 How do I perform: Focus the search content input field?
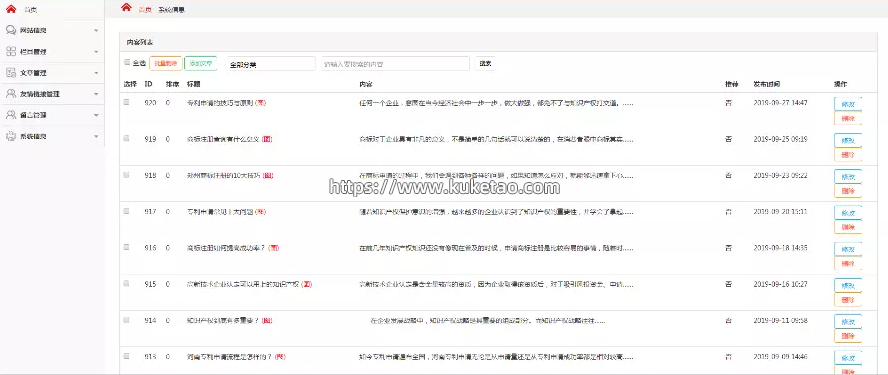[x=395, y=64]
